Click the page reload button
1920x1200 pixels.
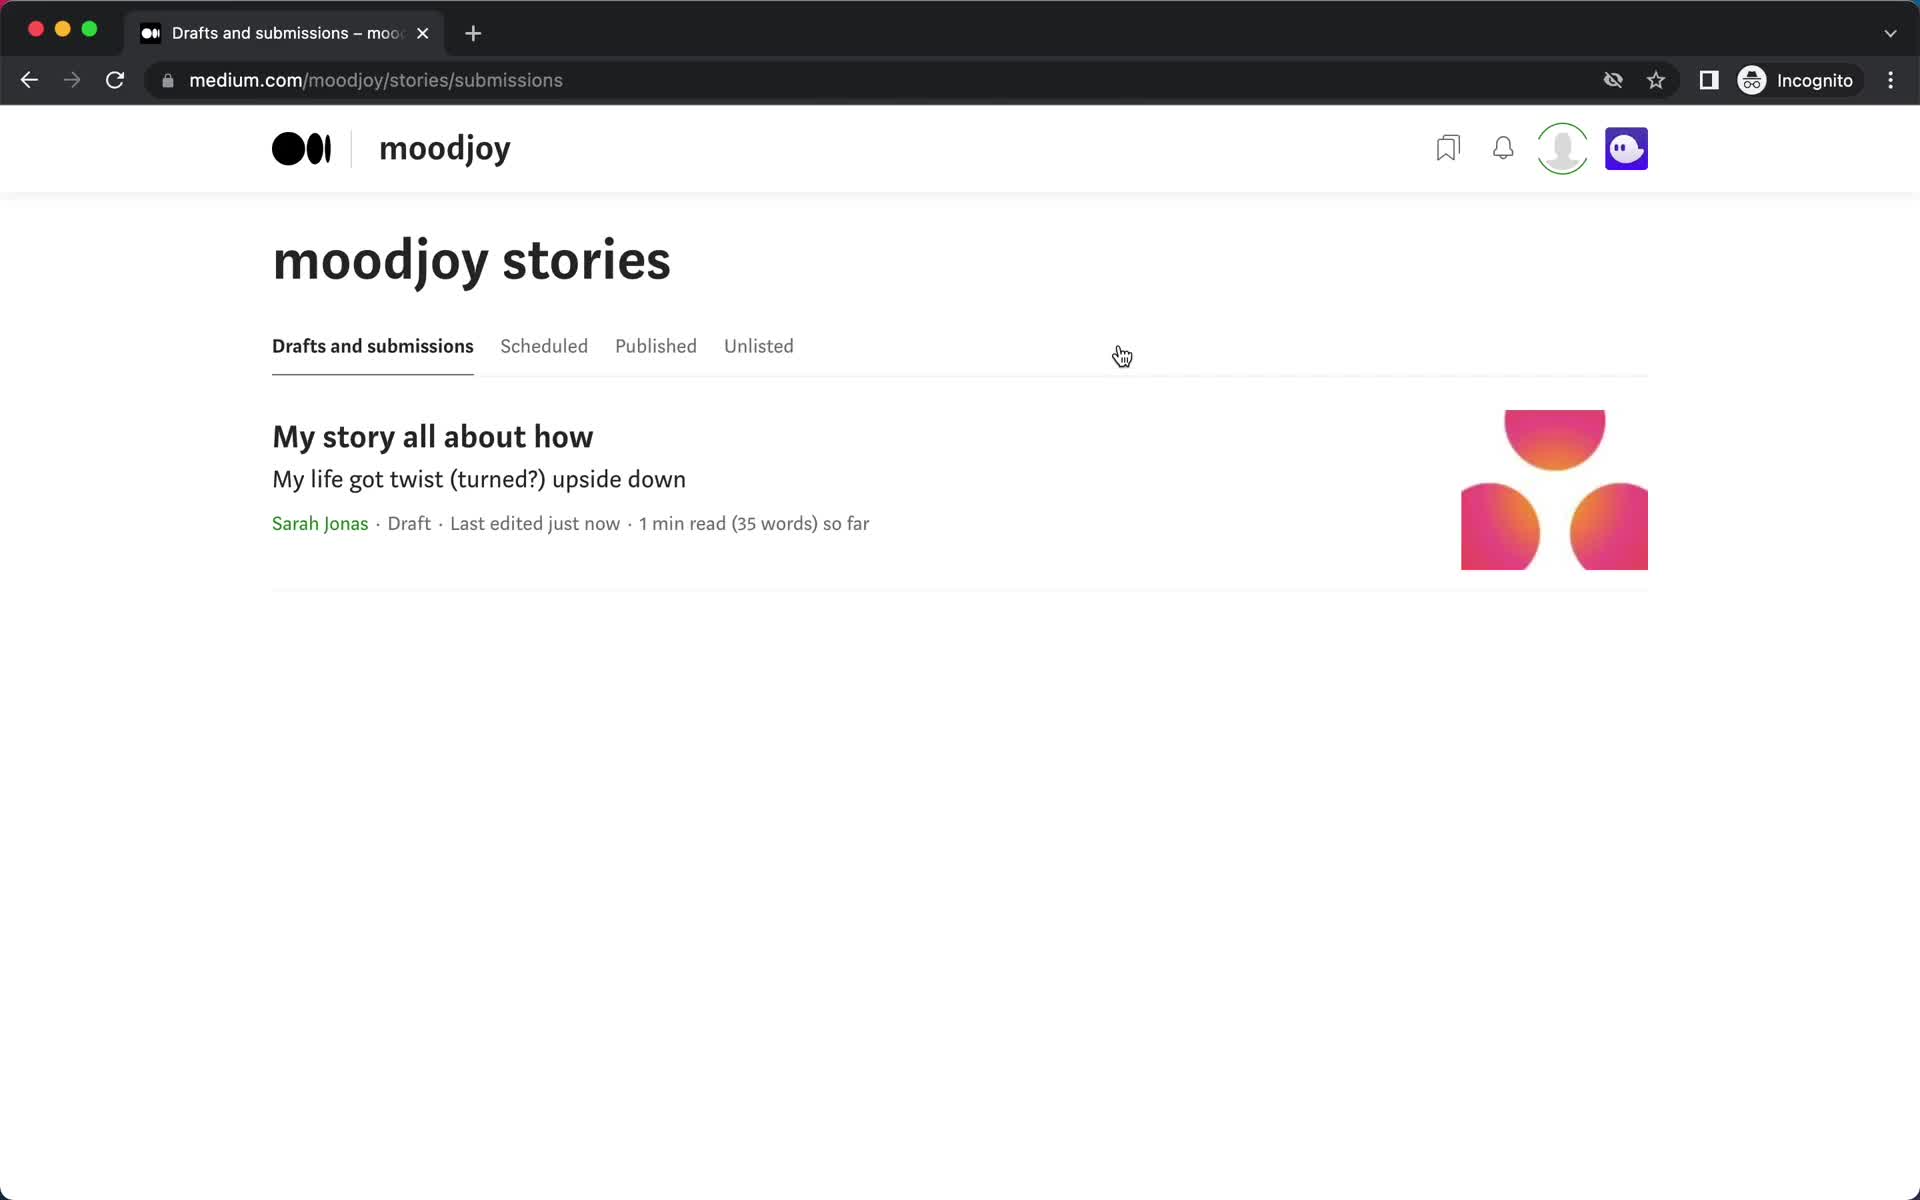pos(116,80)
